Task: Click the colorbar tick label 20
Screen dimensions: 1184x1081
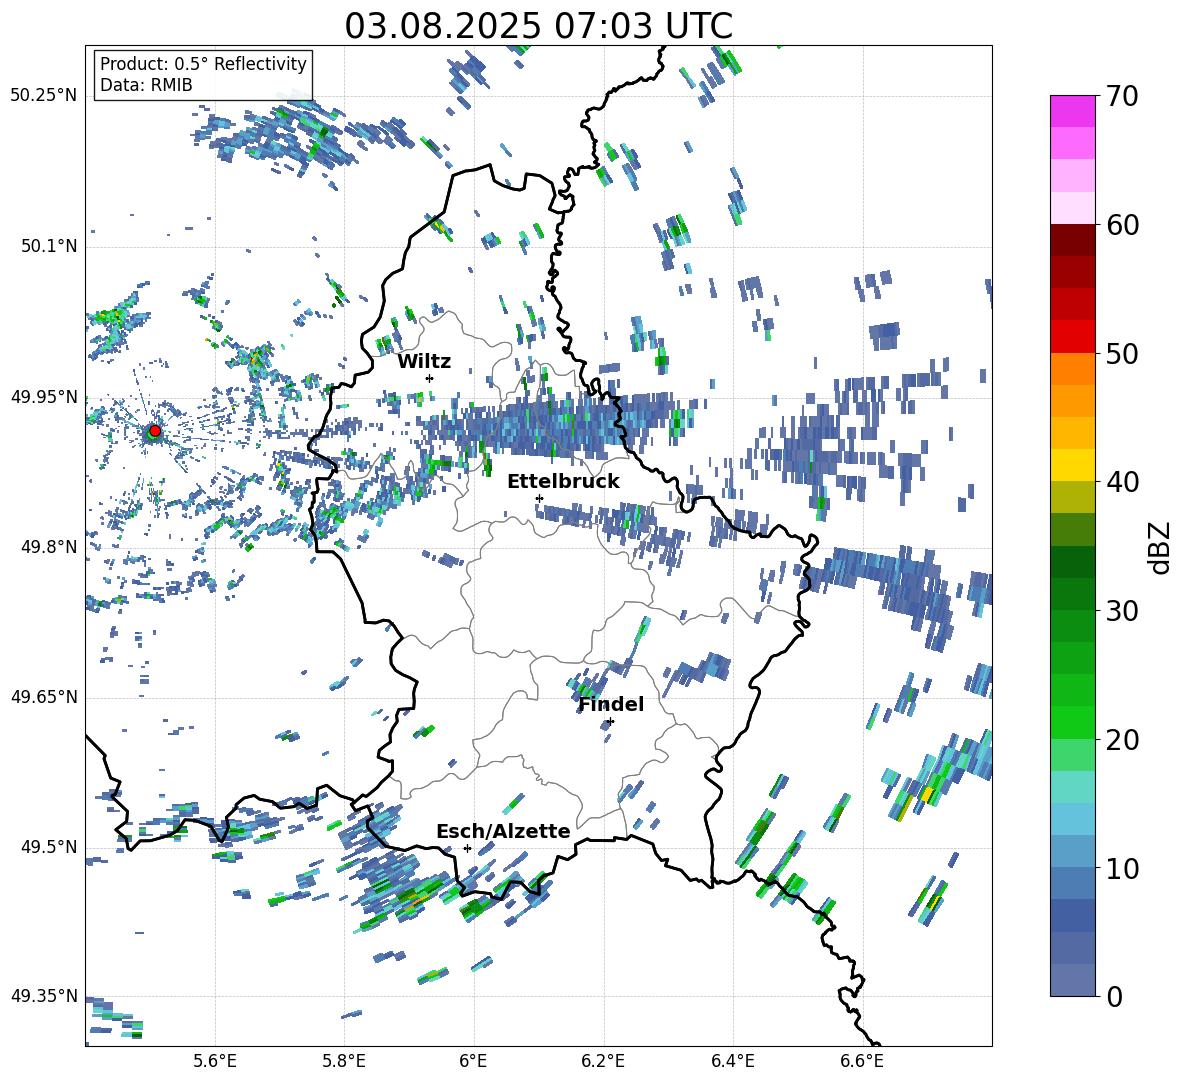Action: click(1122, 740)
